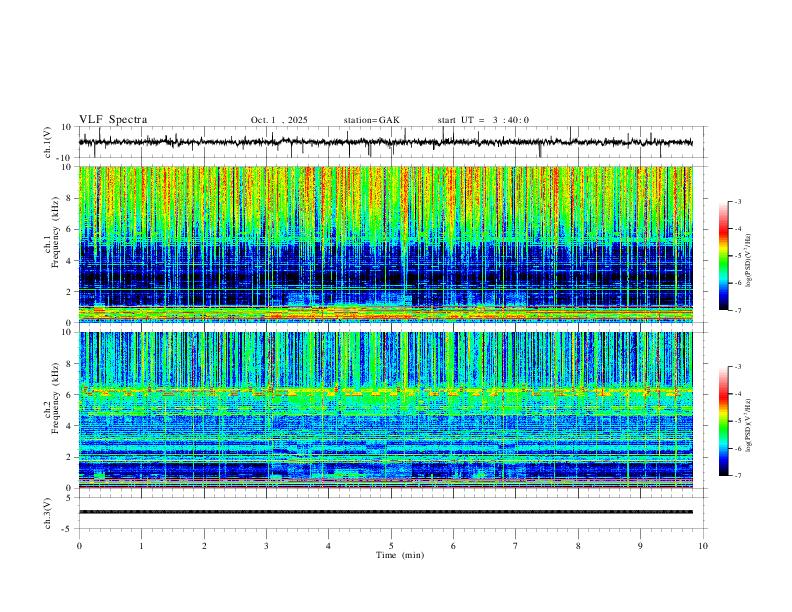This screenshot has width=792, height=612.
Task: Click time axis tick label "6"
Action: pyautogui.click(x=454, y=546)
